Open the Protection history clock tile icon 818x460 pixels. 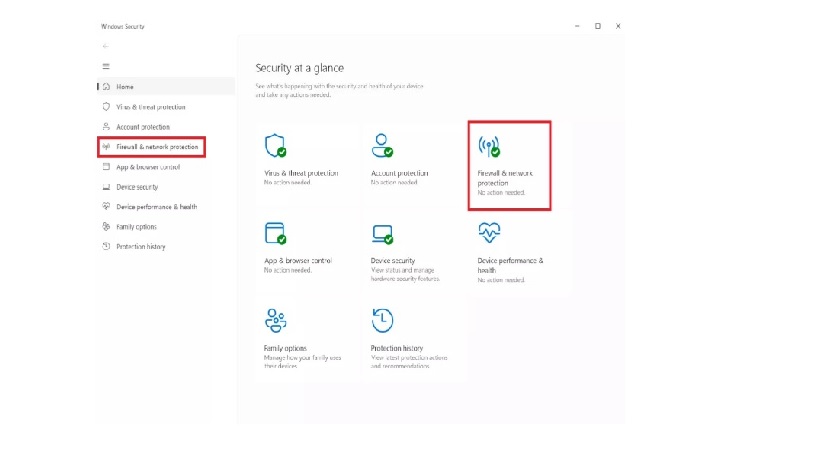pyautogui.click(x=382, y=320)
